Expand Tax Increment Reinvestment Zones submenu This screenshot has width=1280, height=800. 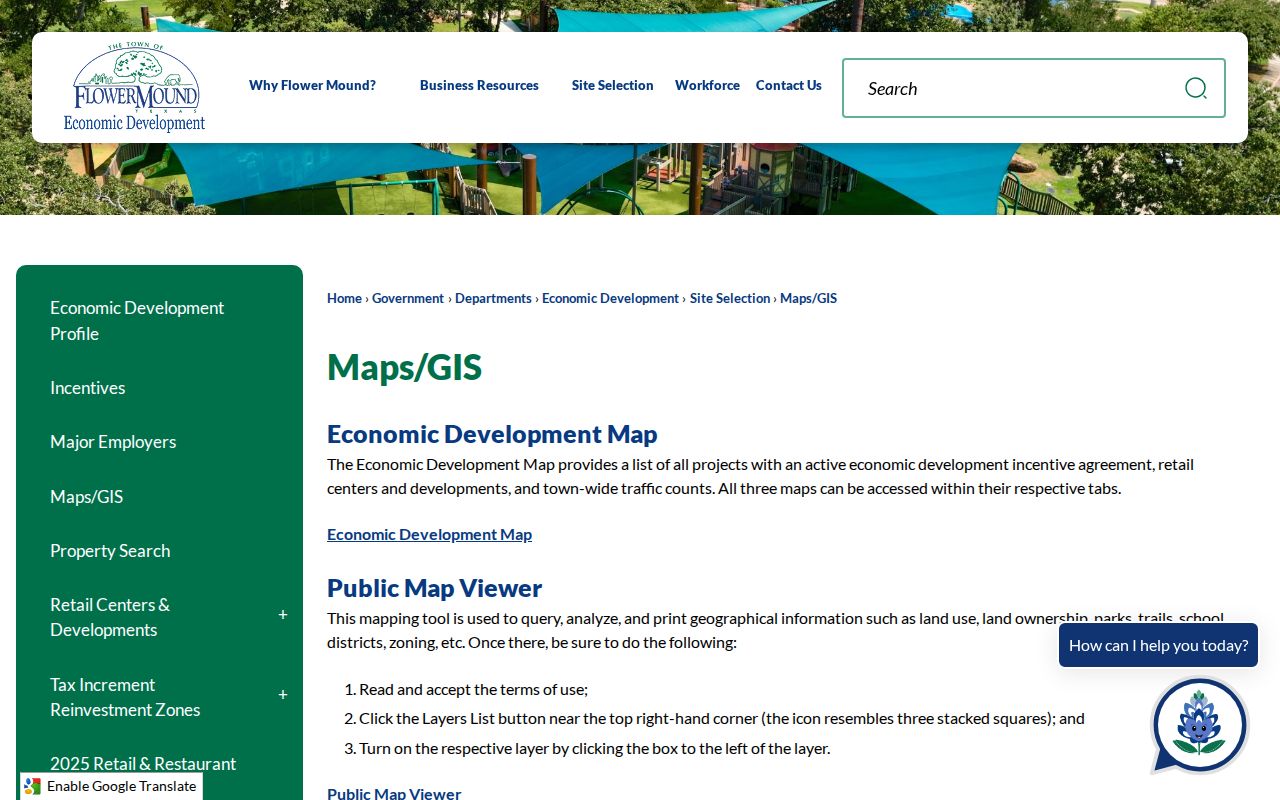[x=283, y=695]
